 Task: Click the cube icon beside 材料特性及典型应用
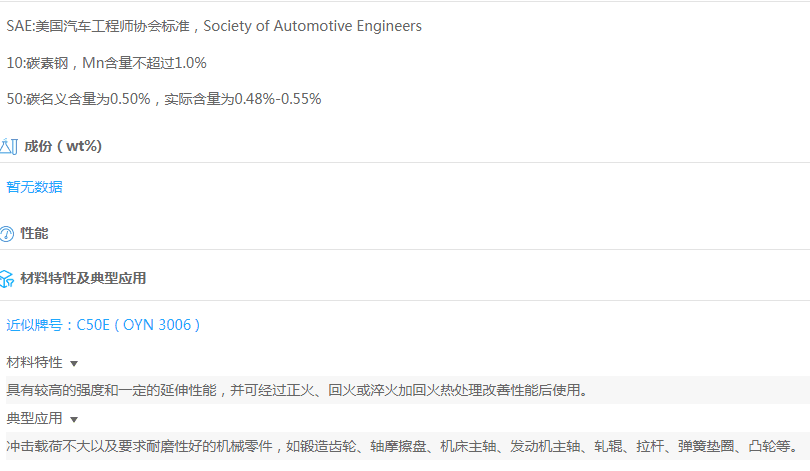tap(7, 278)
